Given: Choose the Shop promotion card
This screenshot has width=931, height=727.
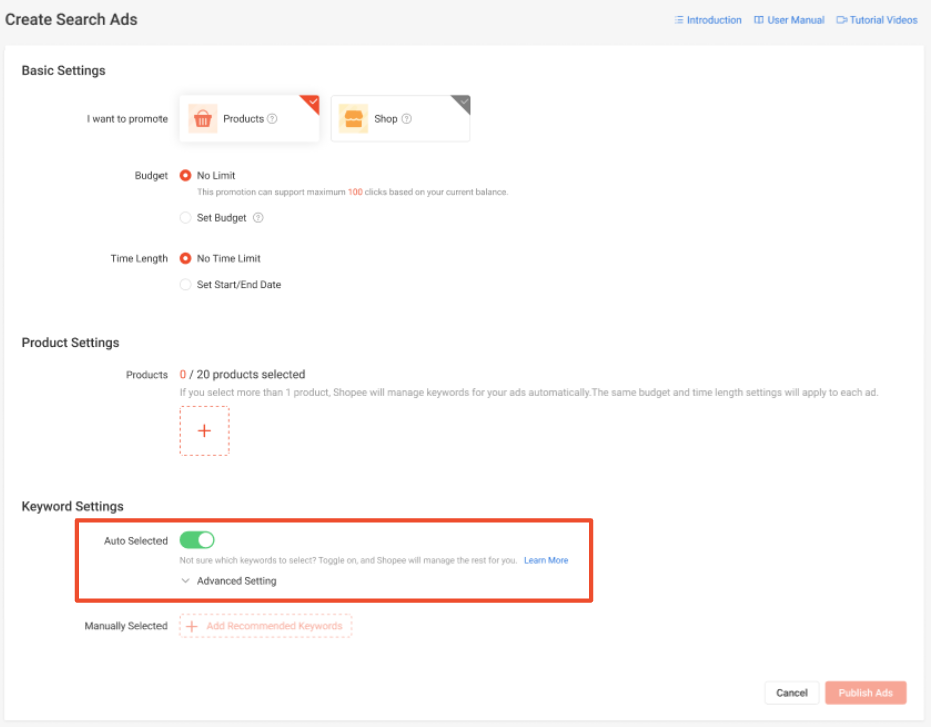Looking at the screenshot, I should tap(400, 118).
